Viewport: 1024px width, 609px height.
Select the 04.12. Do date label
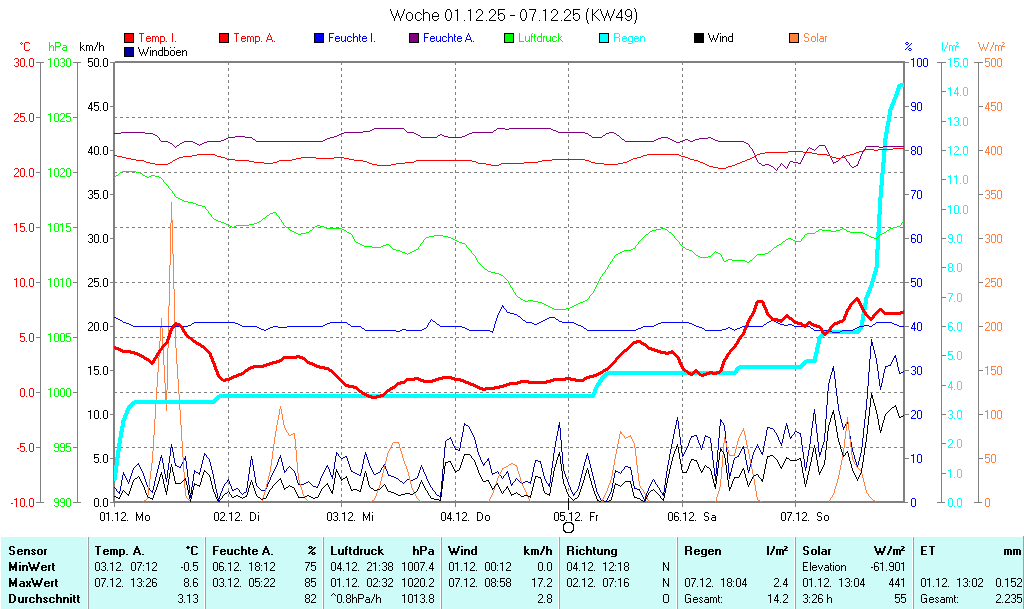click(466, 516)
